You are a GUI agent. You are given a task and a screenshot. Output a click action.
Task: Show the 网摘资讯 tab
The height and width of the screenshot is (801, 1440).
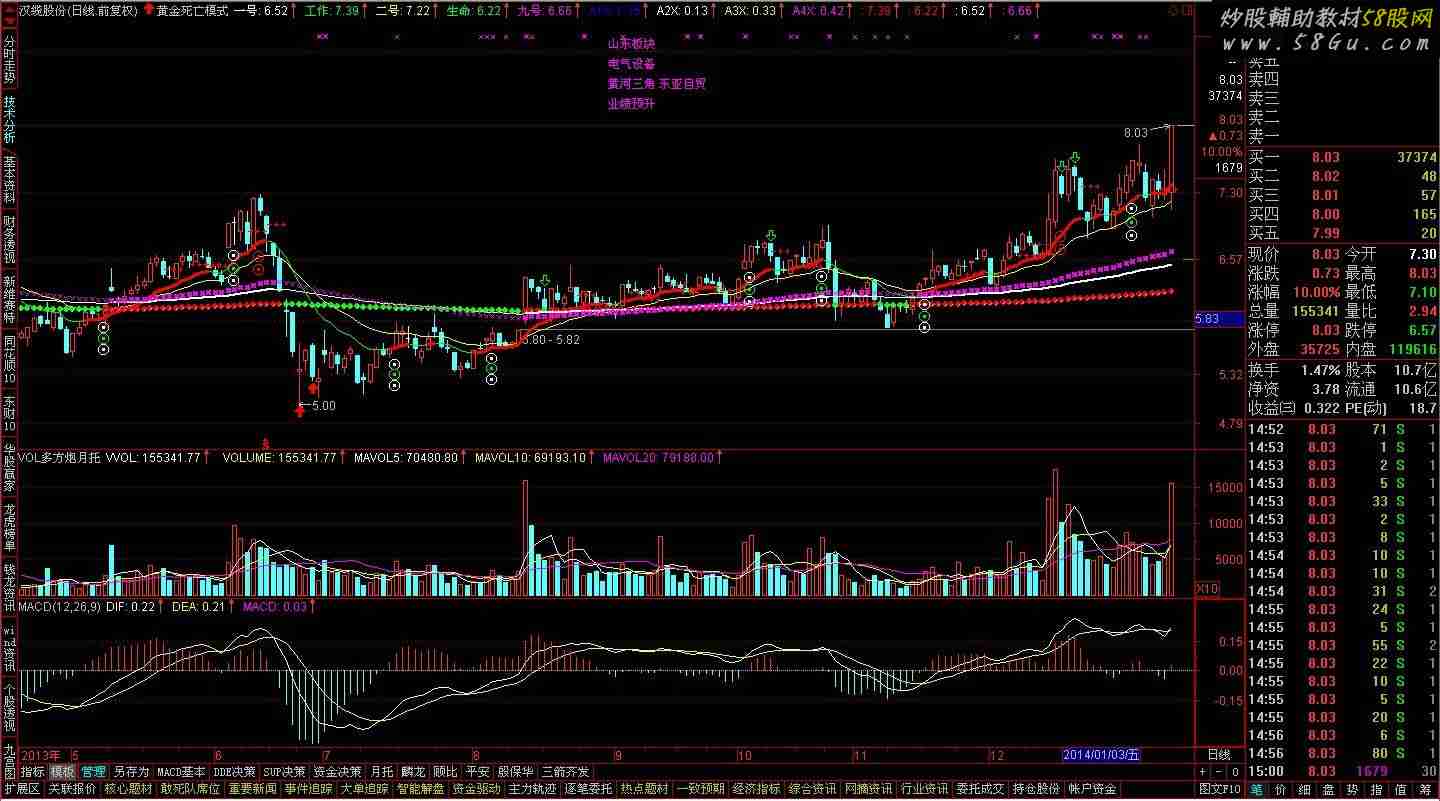868,789
